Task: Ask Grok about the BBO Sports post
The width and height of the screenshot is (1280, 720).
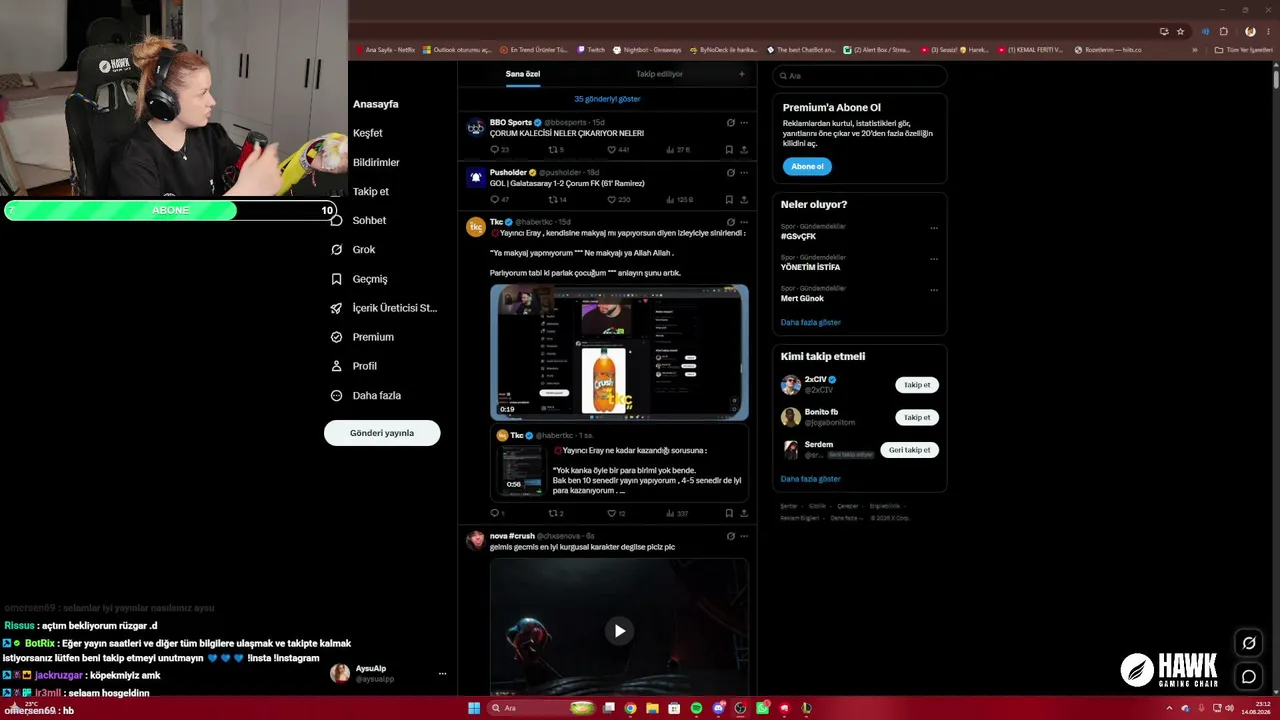Action: (x=730, y=123)
